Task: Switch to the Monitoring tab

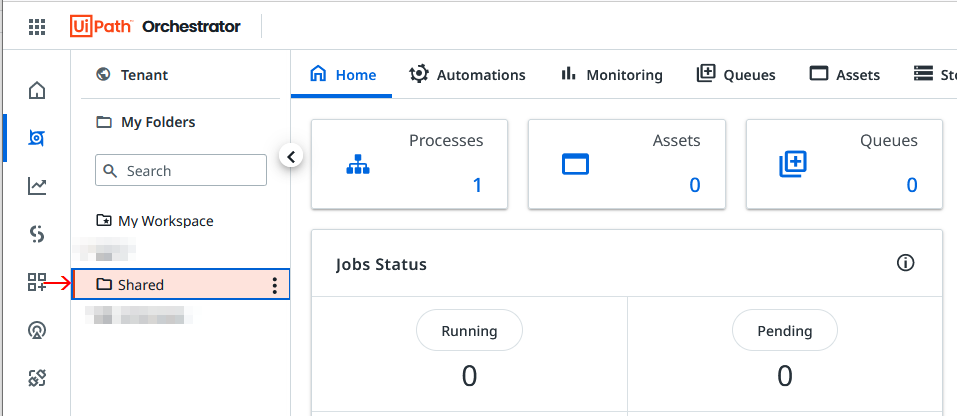Action: pos(612,74)
